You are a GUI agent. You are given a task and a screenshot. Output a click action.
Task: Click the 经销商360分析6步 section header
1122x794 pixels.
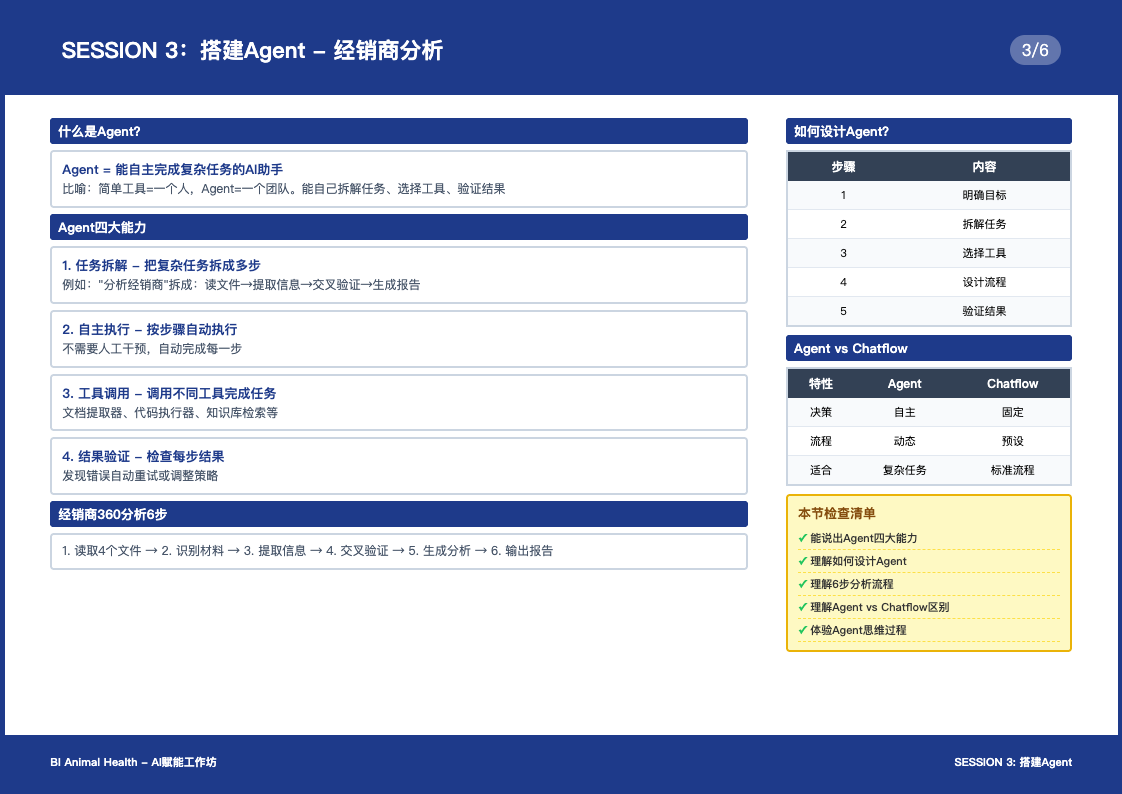coord(398,514)
